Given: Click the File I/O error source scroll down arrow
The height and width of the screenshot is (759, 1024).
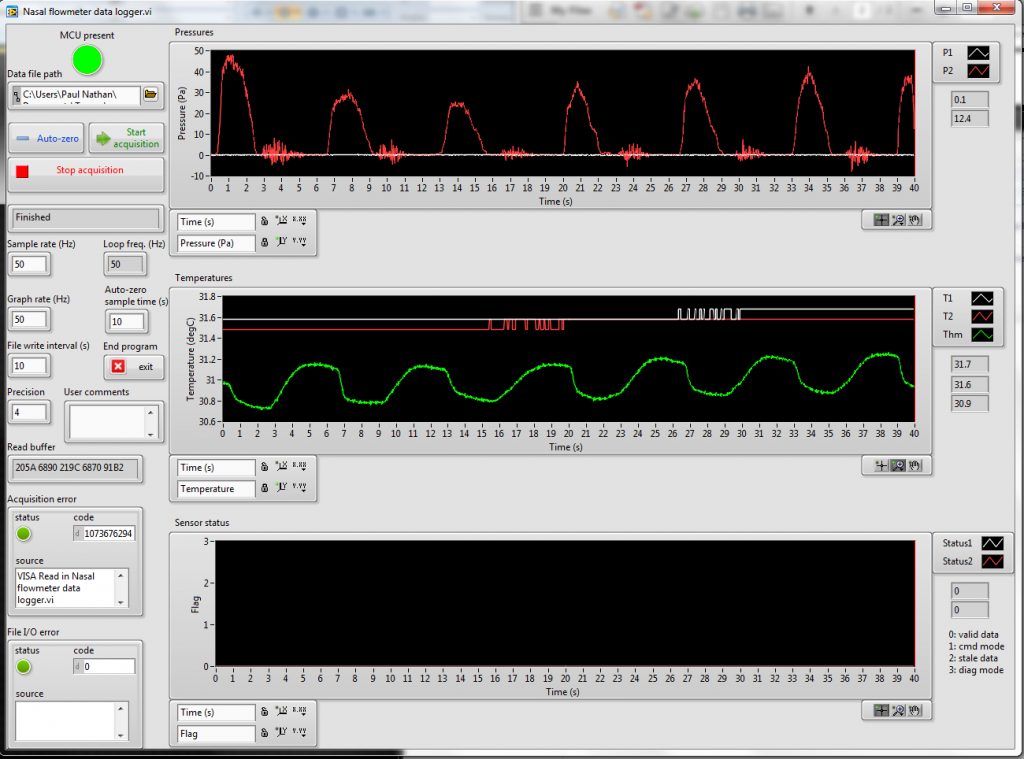Looking at the screenshot, I should (121, 735).
